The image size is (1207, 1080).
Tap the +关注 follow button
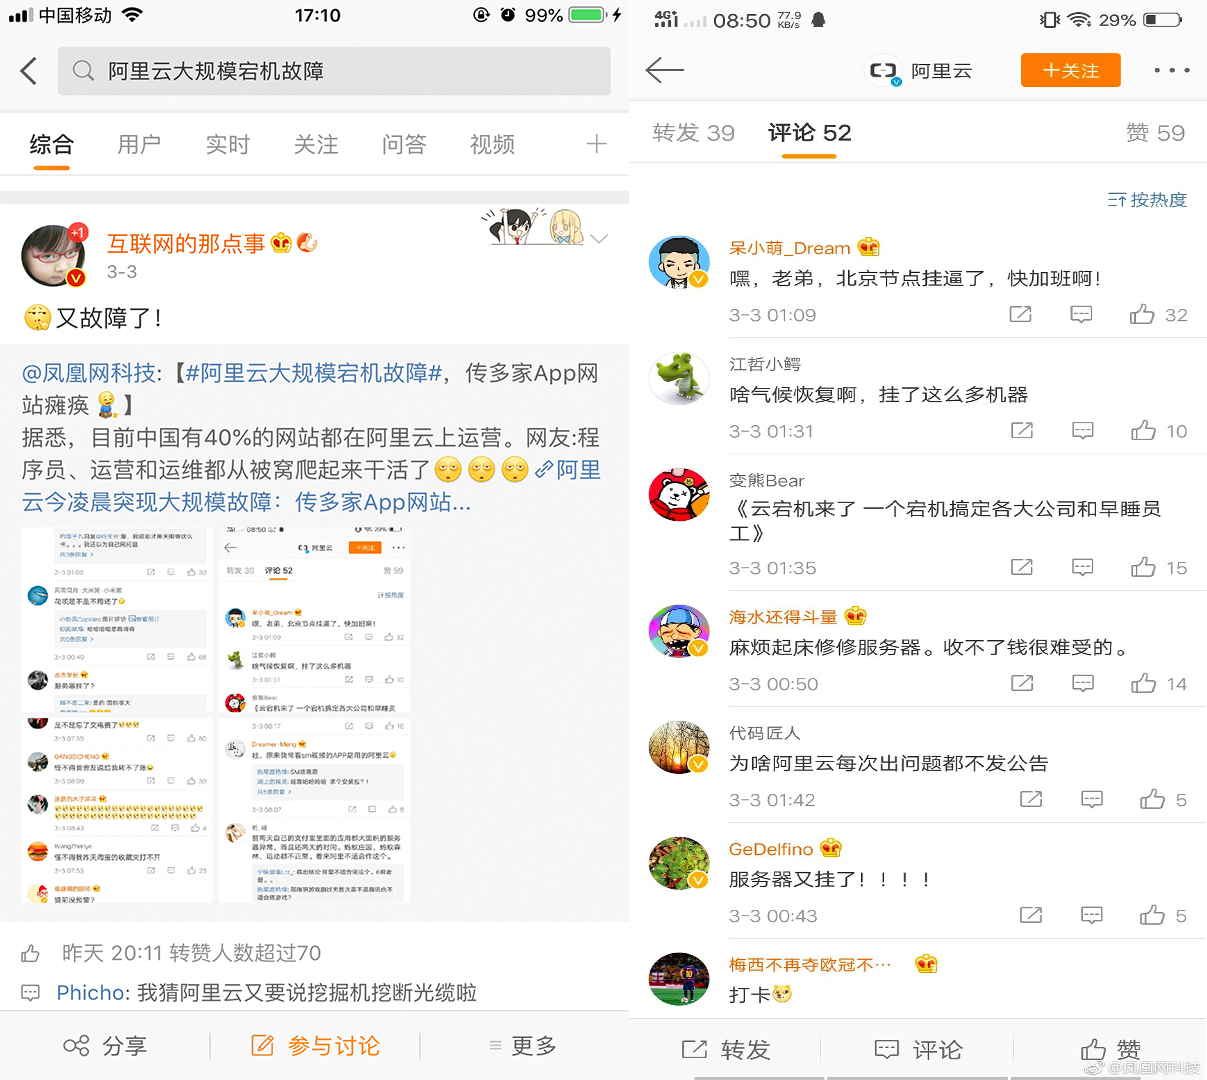point(1071,70)
